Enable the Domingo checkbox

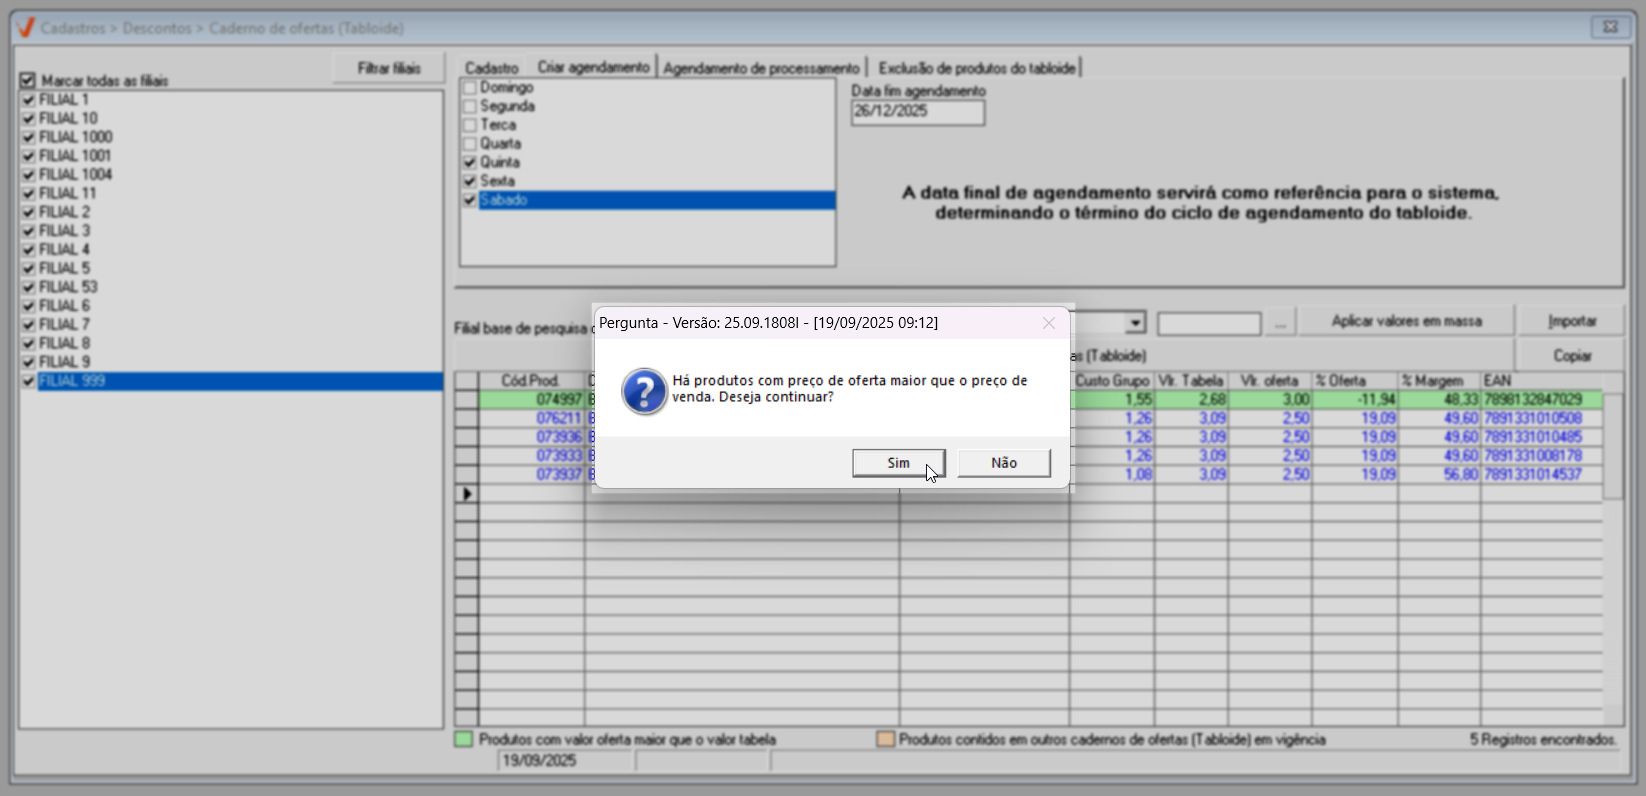469,87
